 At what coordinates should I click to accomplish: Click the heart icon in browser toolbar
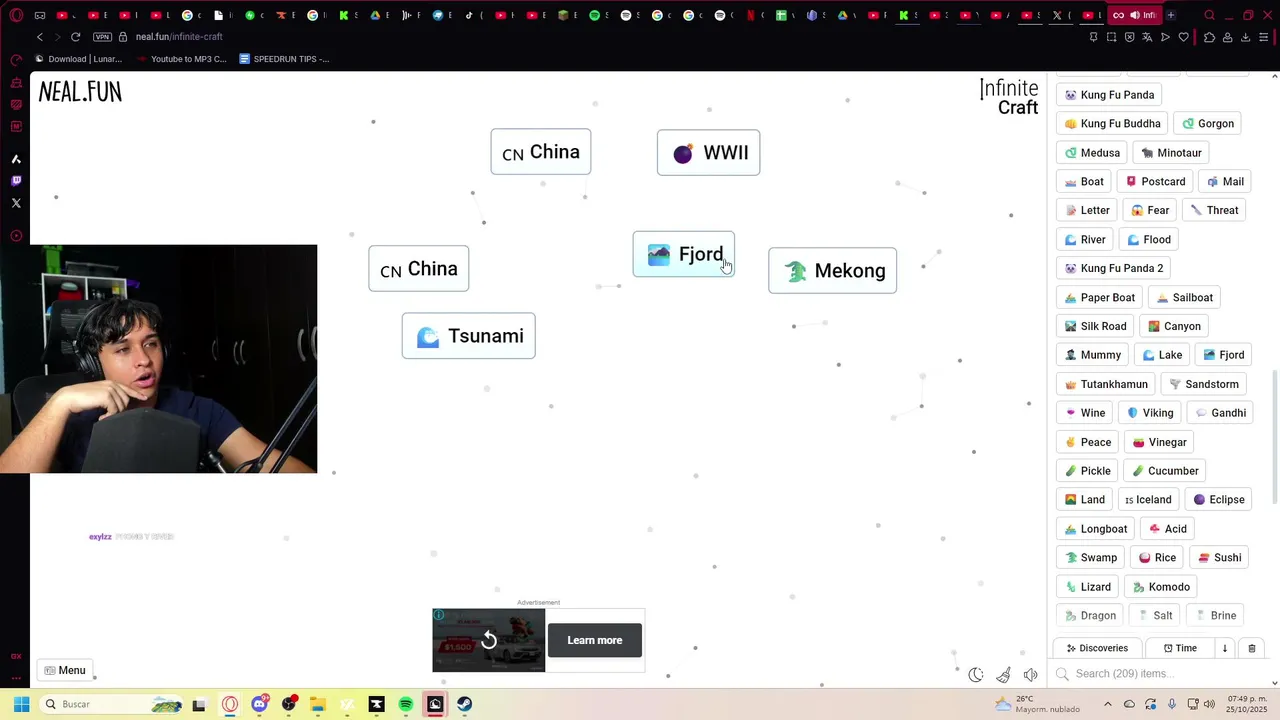1184,37
